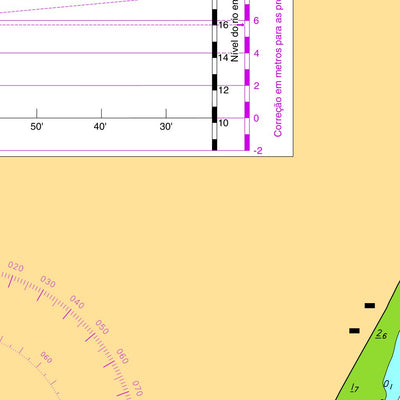Click the 030 compass rose bearing label

(48, 282)
